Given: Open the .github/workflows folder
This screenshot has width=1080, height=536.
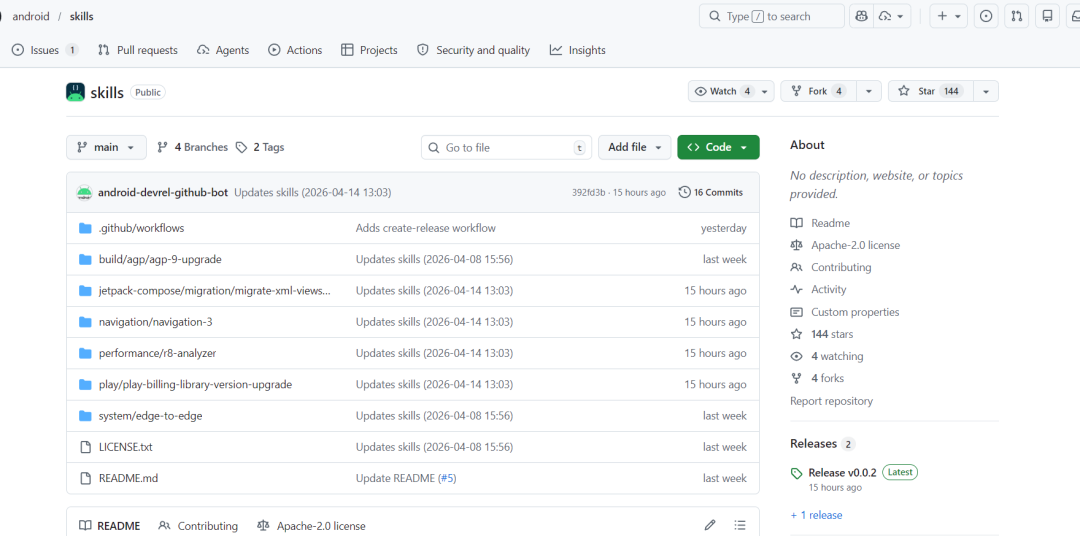Looking at the screenshot, I should coord(141,228).
